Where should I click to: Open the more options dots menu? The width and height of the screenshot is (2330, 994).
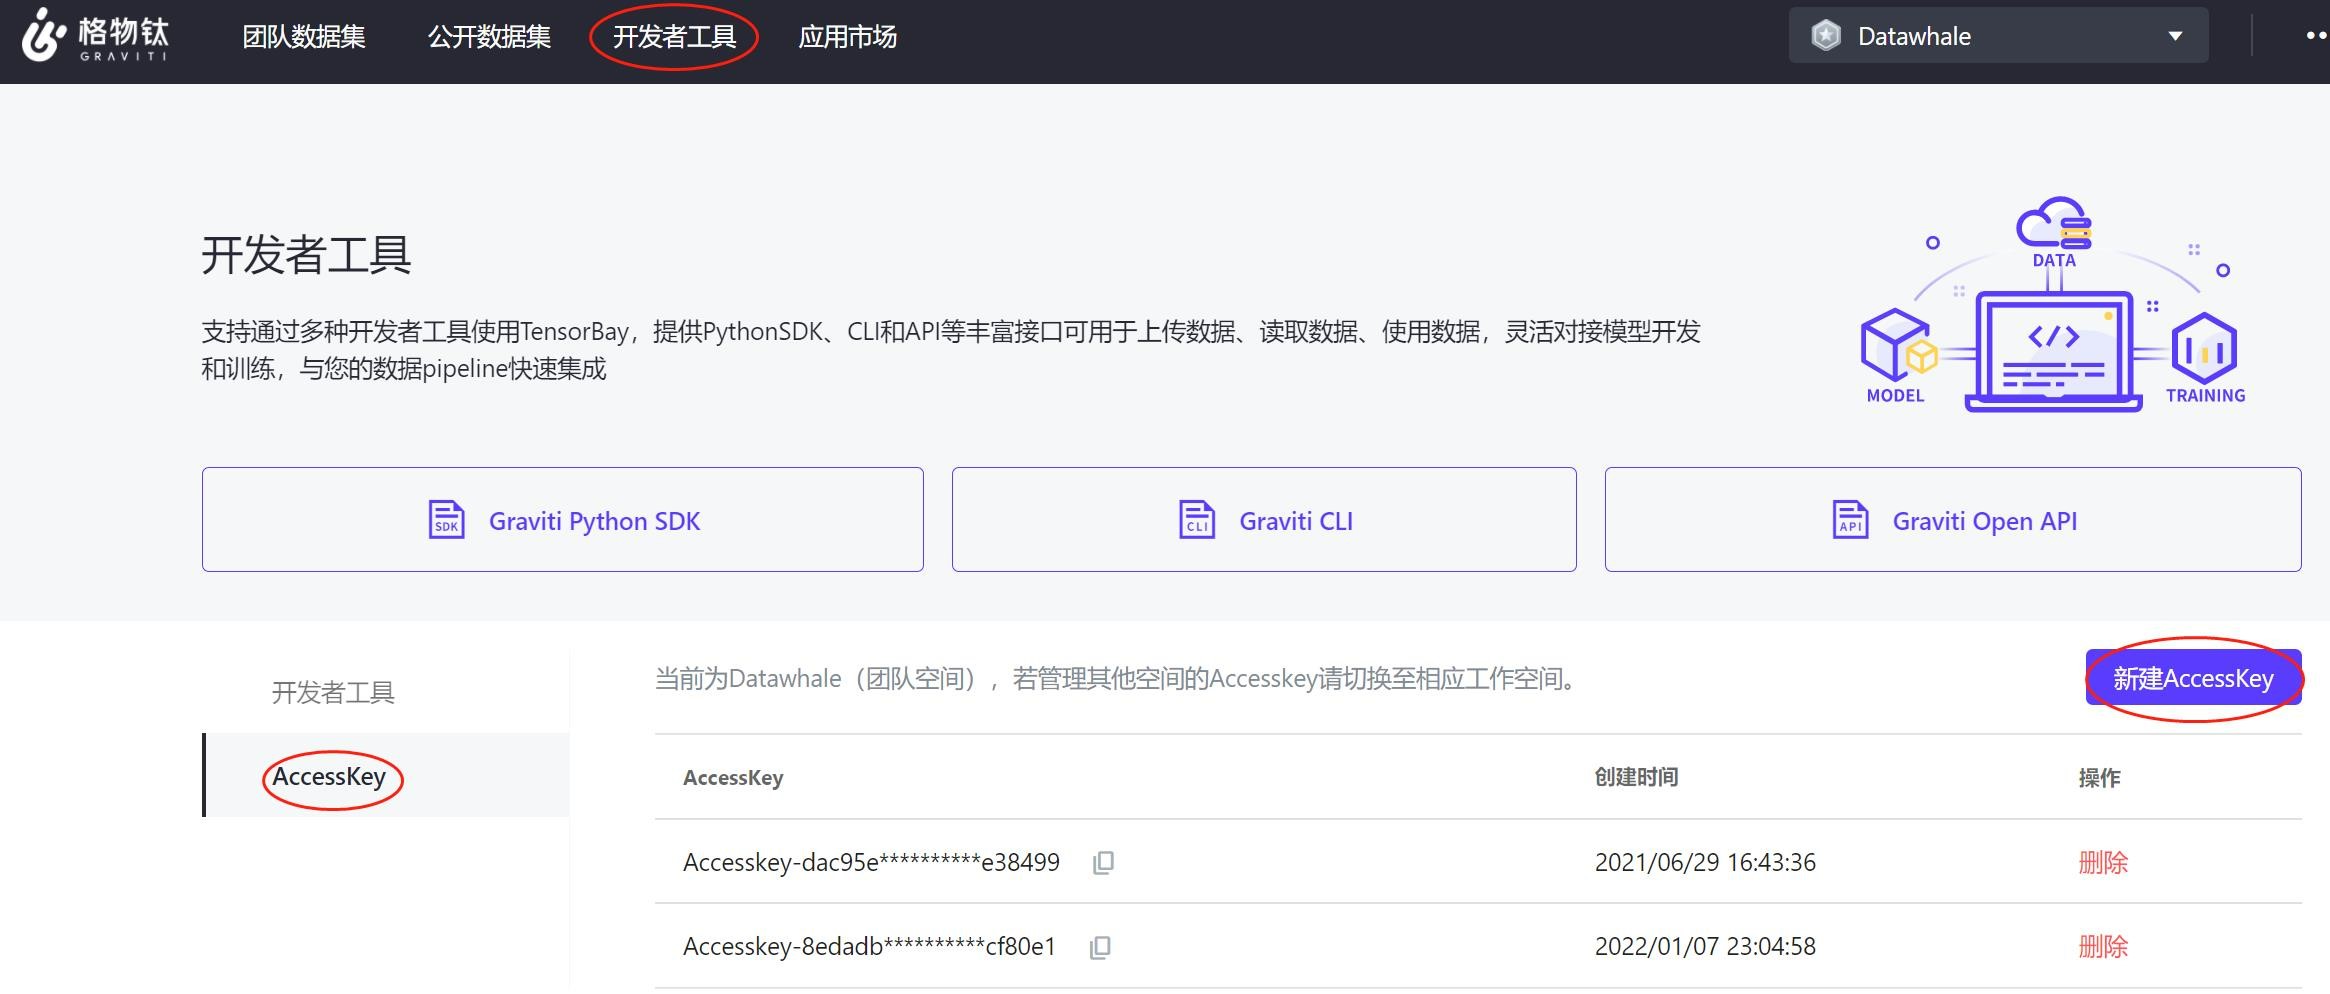click(x=2316, y=36)
